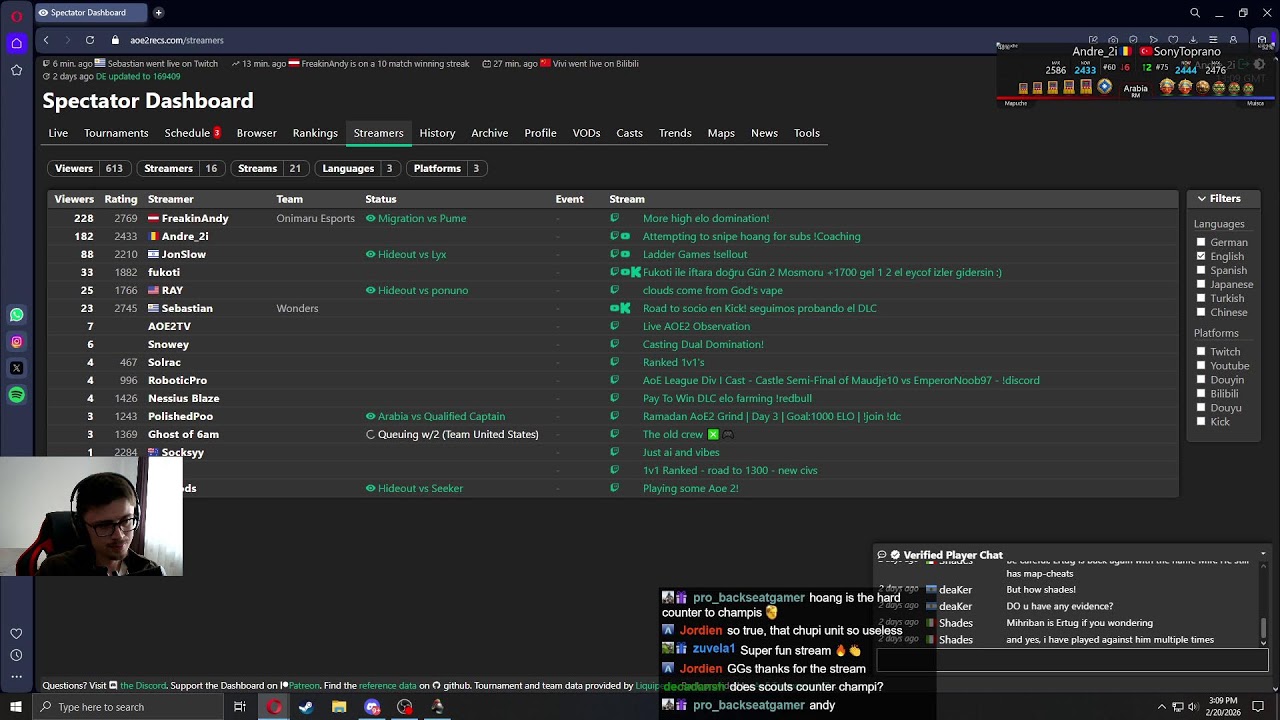Click the Twitch icon in FreakinAndy's stream row
Image resolution: width=1280 pixels, height=720 pixels.
coord(614,218)
